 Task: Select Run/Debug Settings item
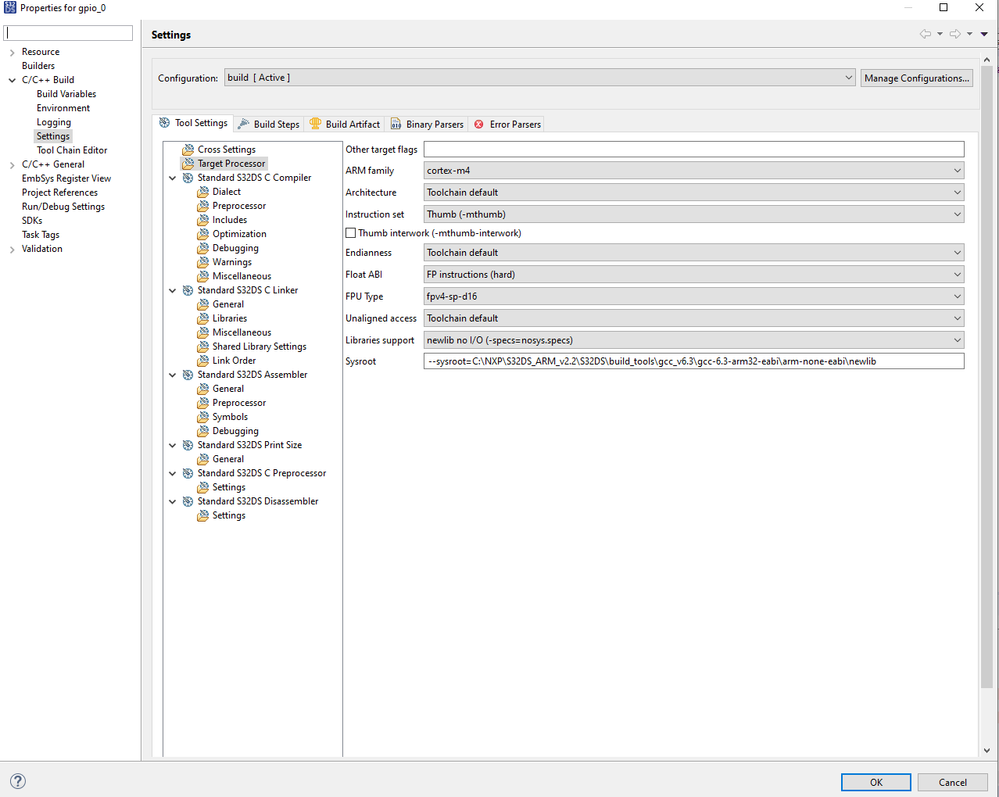(x=63, y=206)
